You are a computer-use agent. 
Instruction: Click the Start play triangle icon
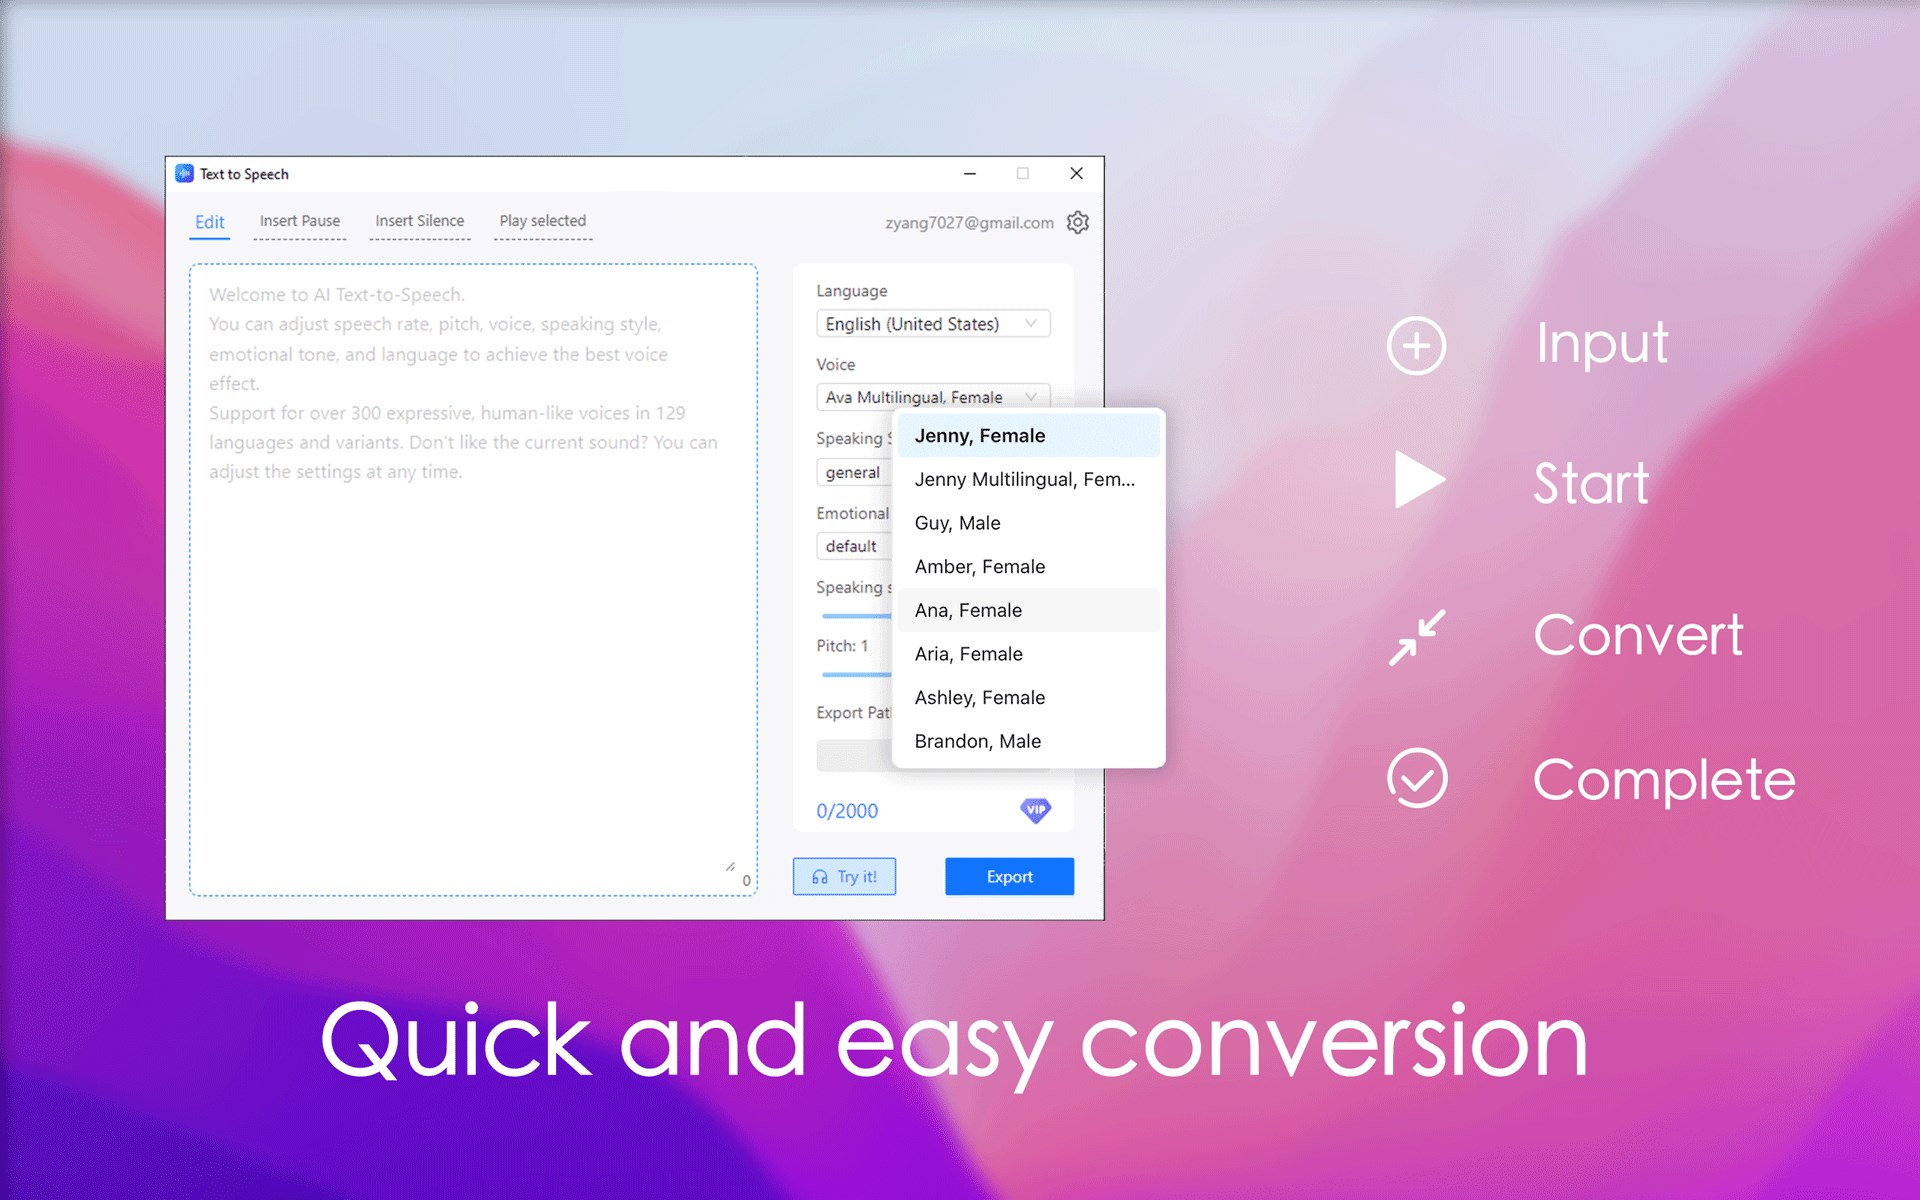point(1418,480)
